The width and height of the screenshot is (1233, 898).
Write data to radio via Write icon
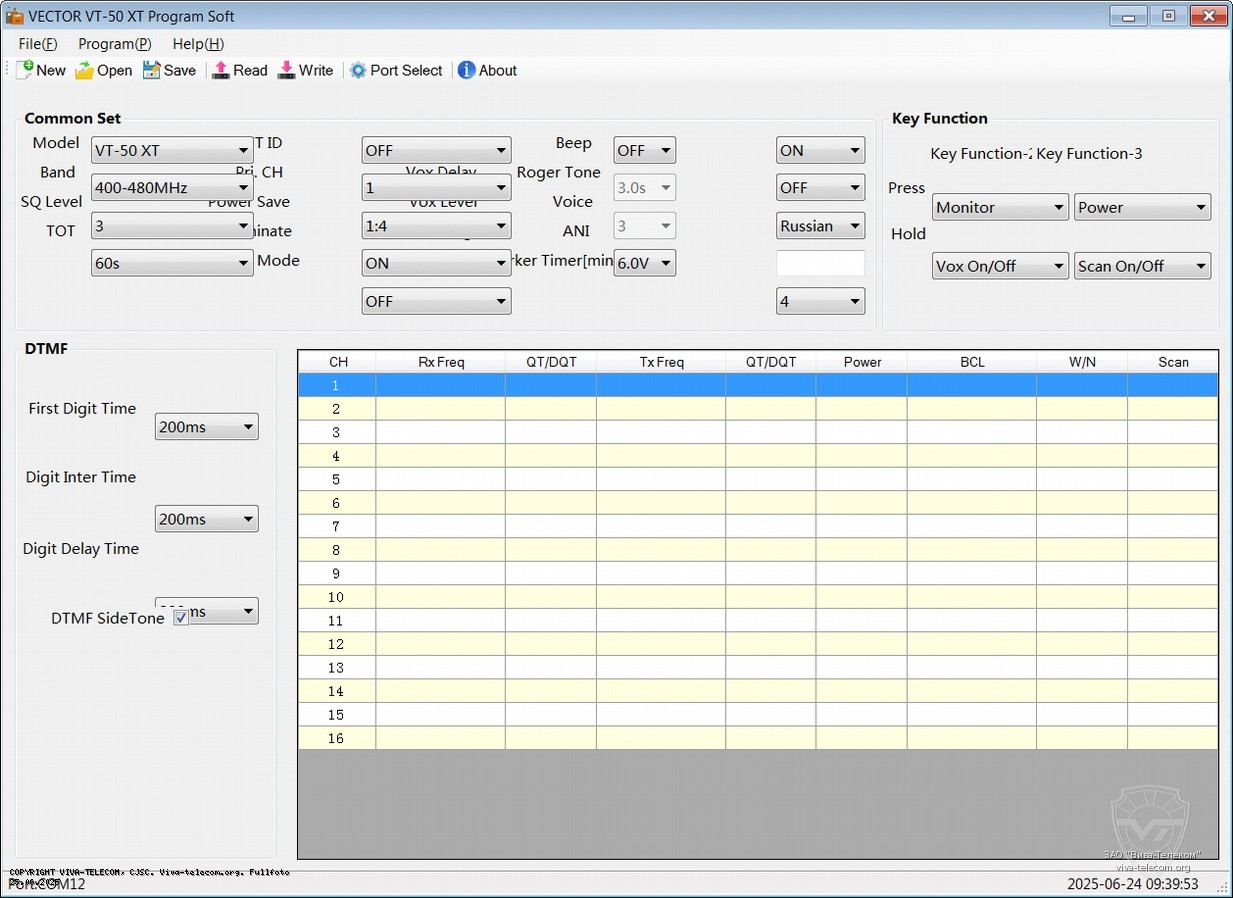(287, 70)
